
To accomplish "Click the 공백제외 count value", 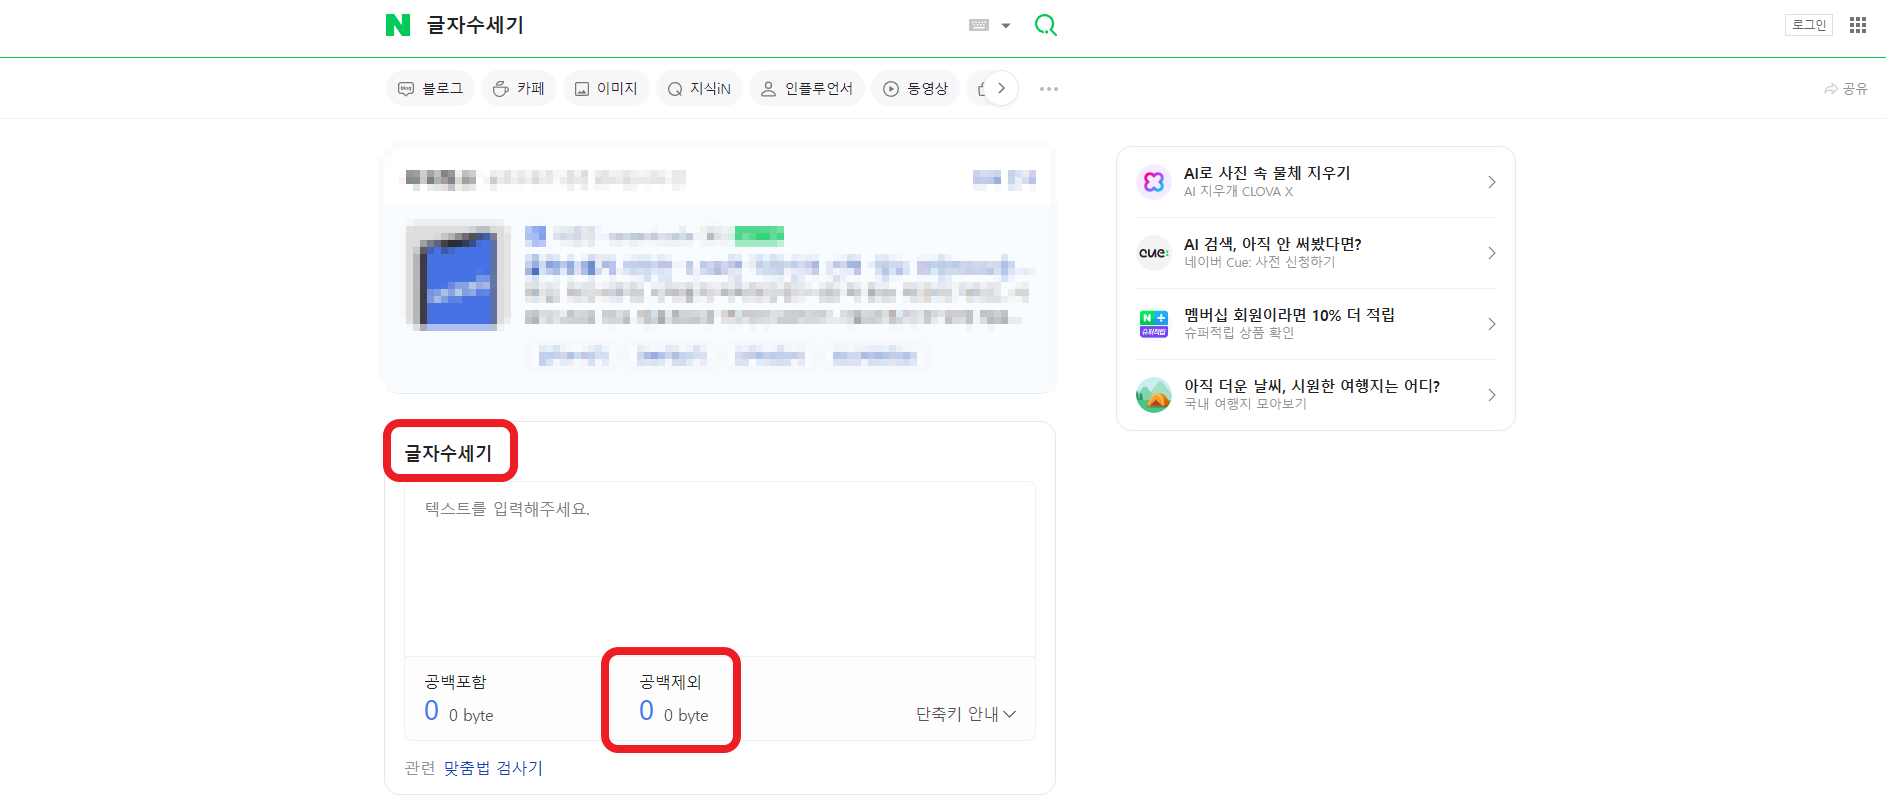I will tap(647, 711).
